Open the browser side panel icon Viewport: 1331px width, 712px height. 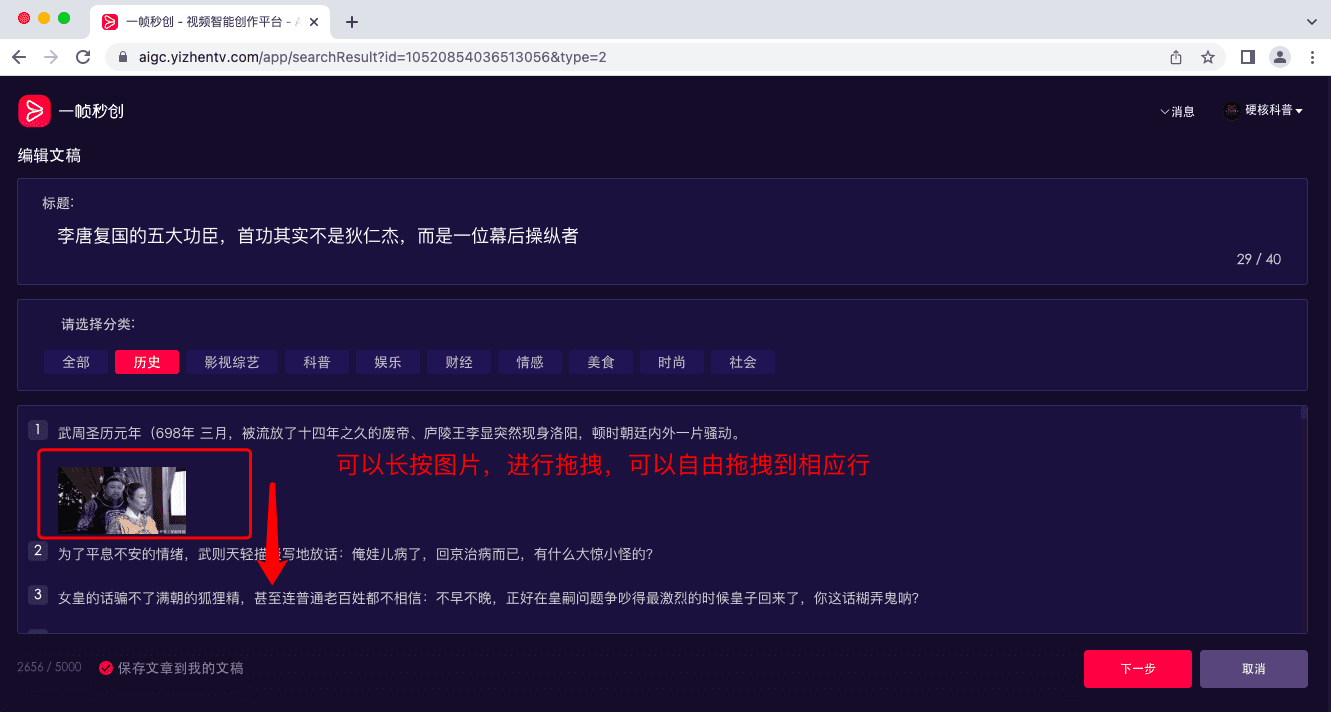[x=1246, y=57]
